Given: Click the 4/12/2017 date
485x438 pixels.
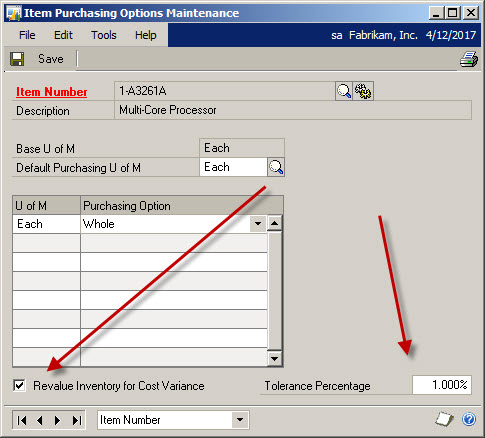Looking at the screenshot, I should pos(451,35).
